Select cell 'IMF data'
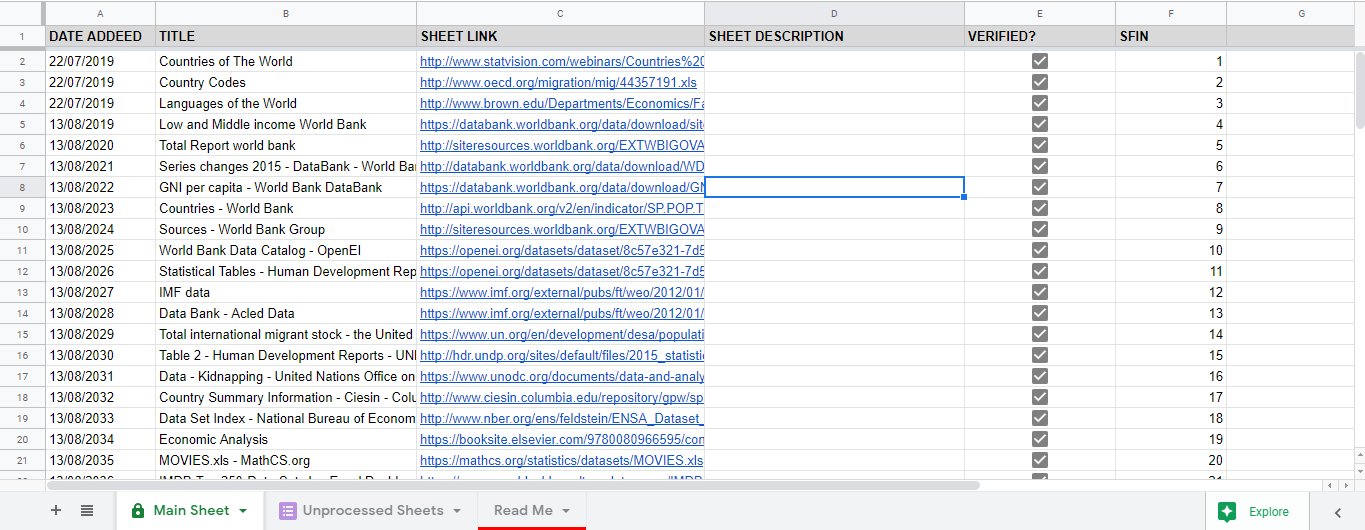This screenshot has width=1365, height=530. pyautogui.click(x=286, y=292)
